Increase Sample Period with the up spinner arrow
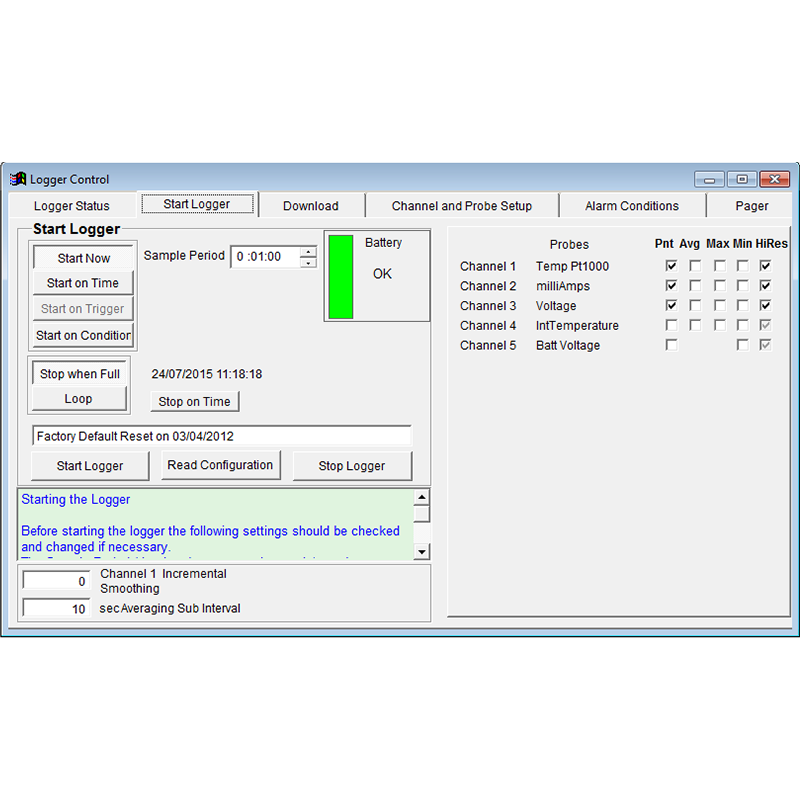The image size is (800, 800). coord(308,252)
